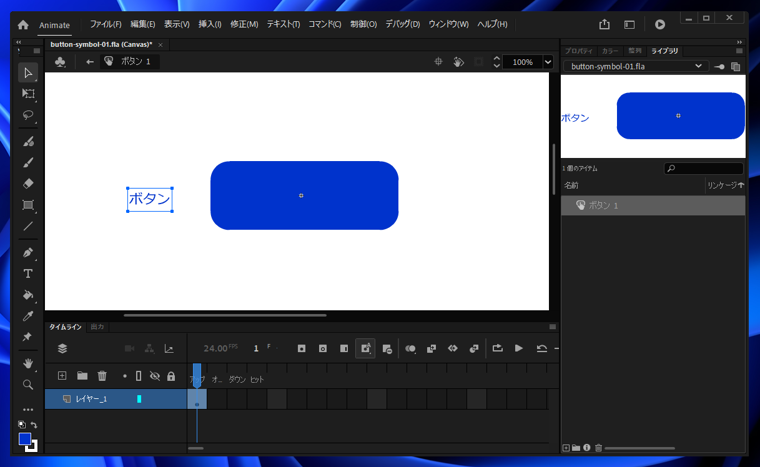Click the Rotation tool icon above the stage
760x467 pixels.
tap(459, 62)
